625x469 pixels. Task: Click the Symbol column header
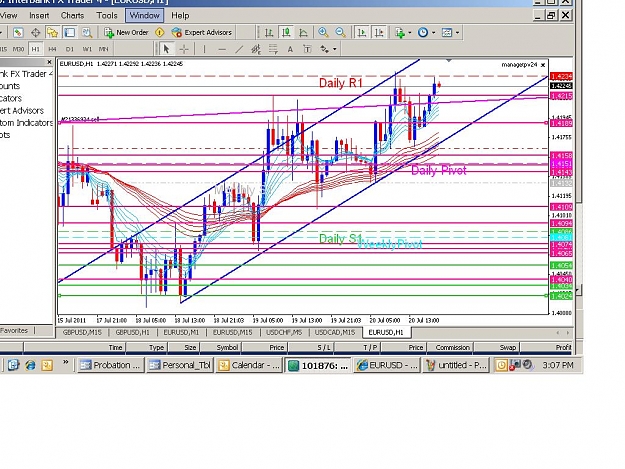[221, 347]
